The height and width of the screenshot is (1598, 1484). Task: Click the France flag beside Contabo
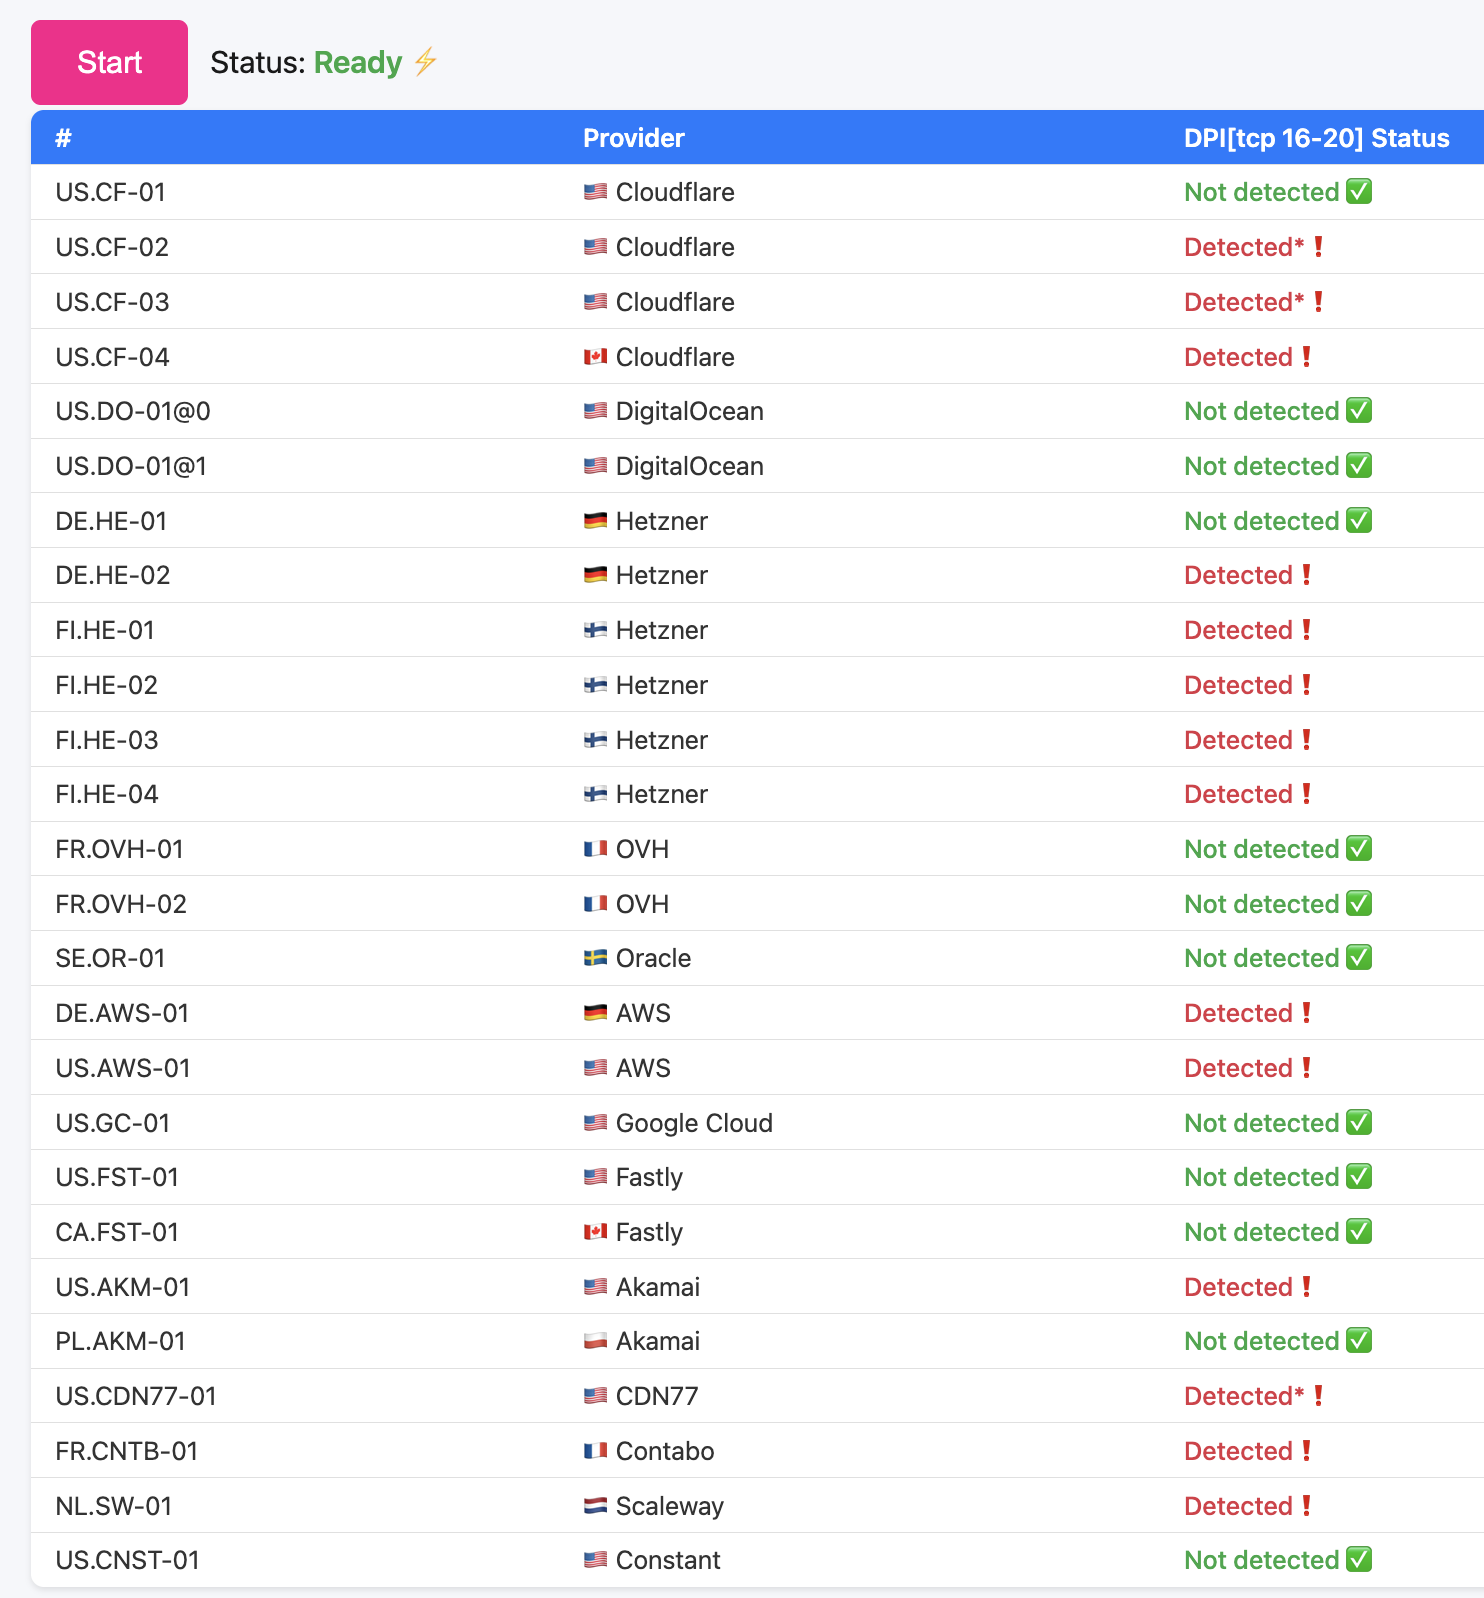[x=595, y=1451]
